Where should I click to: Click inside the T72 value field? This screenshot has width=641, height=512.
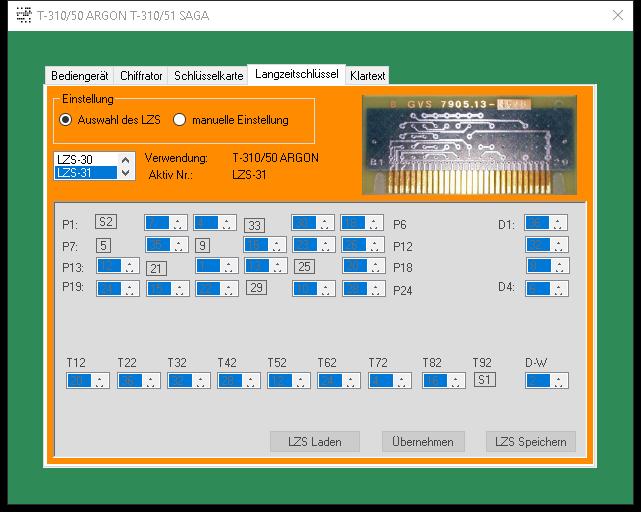pos(381,381)
